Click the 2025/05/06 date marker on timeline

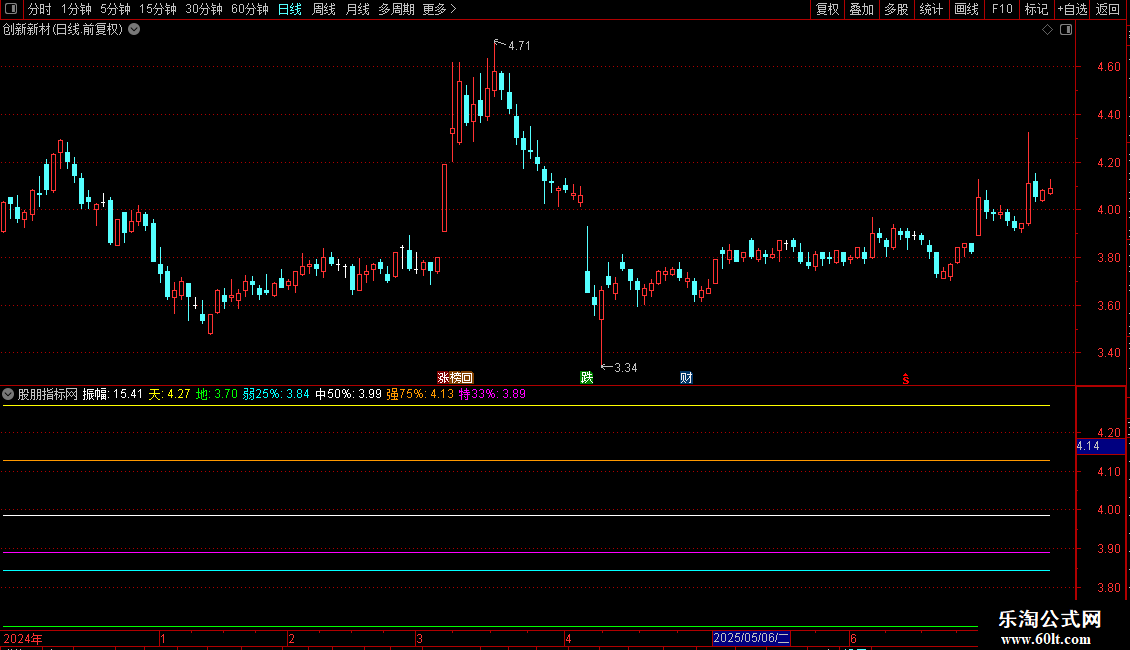(x=752, y=638)
